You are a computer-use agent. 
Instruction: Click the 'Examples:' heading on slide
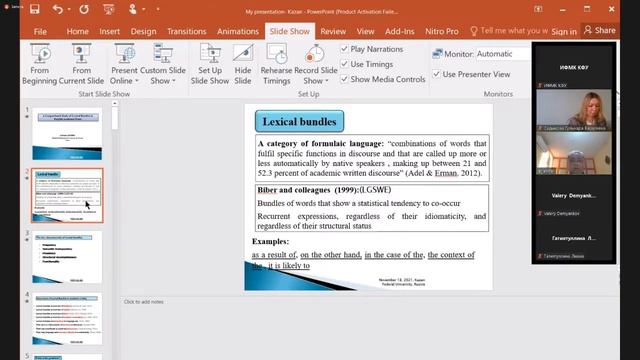270,242
